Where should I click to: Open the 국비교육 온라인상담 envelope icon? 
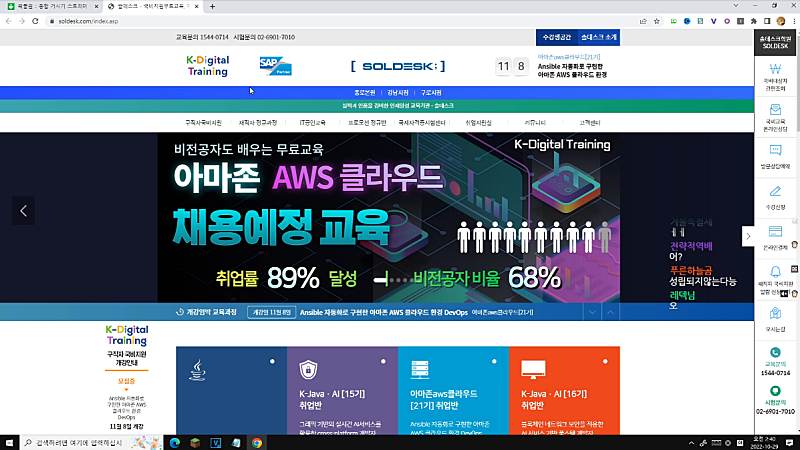[x=775, y=109]
